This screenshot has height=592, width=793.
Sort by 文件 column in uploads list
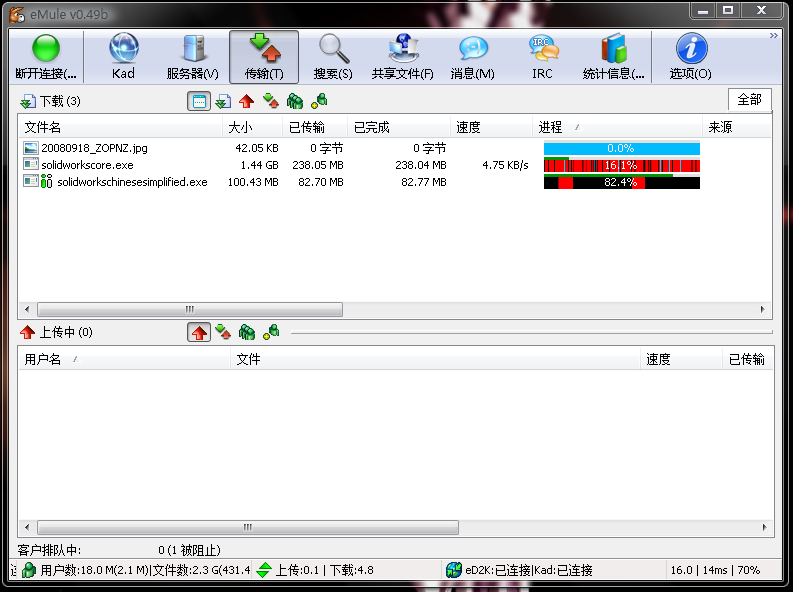(x=435, y=359)
